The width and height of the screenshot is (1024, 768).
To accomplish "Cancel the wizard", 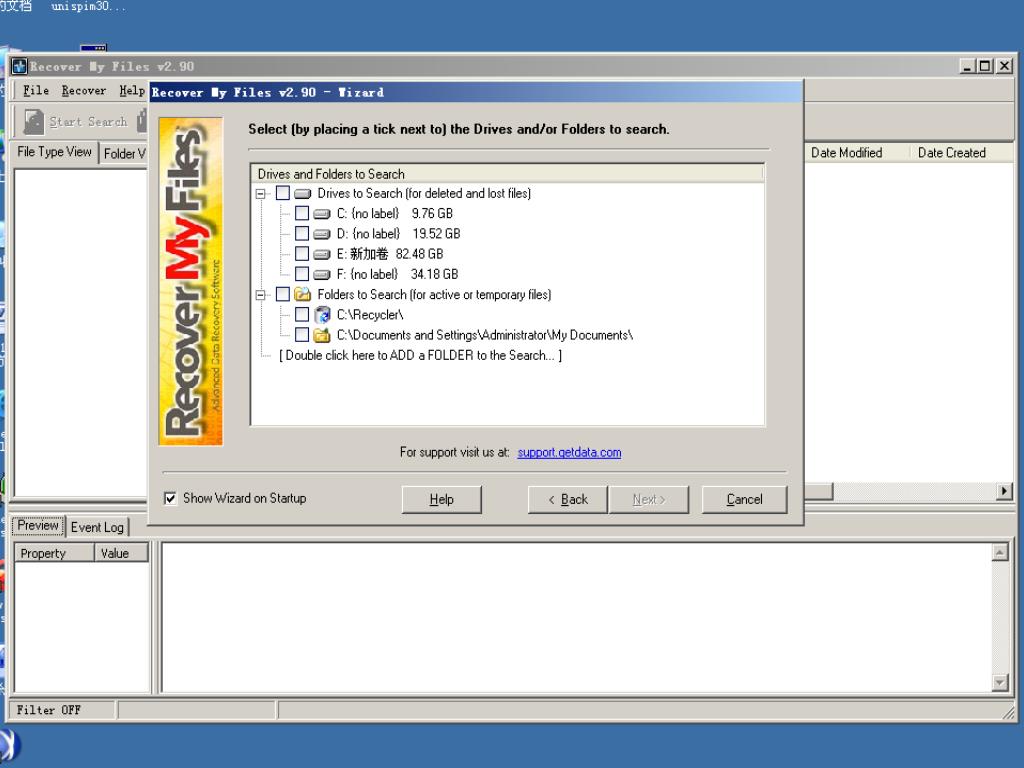I will [744, 500].
